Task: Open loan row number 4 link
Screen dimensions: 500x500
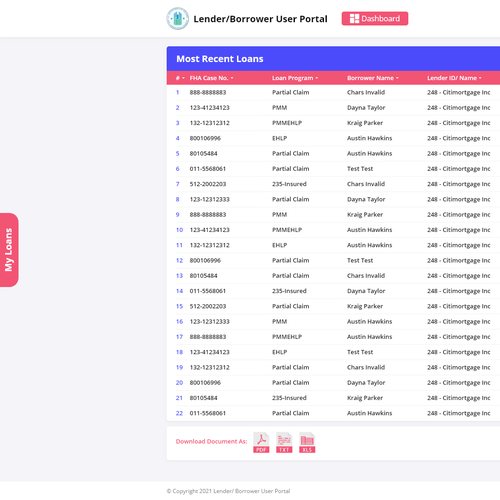Action: coord(178,138)
